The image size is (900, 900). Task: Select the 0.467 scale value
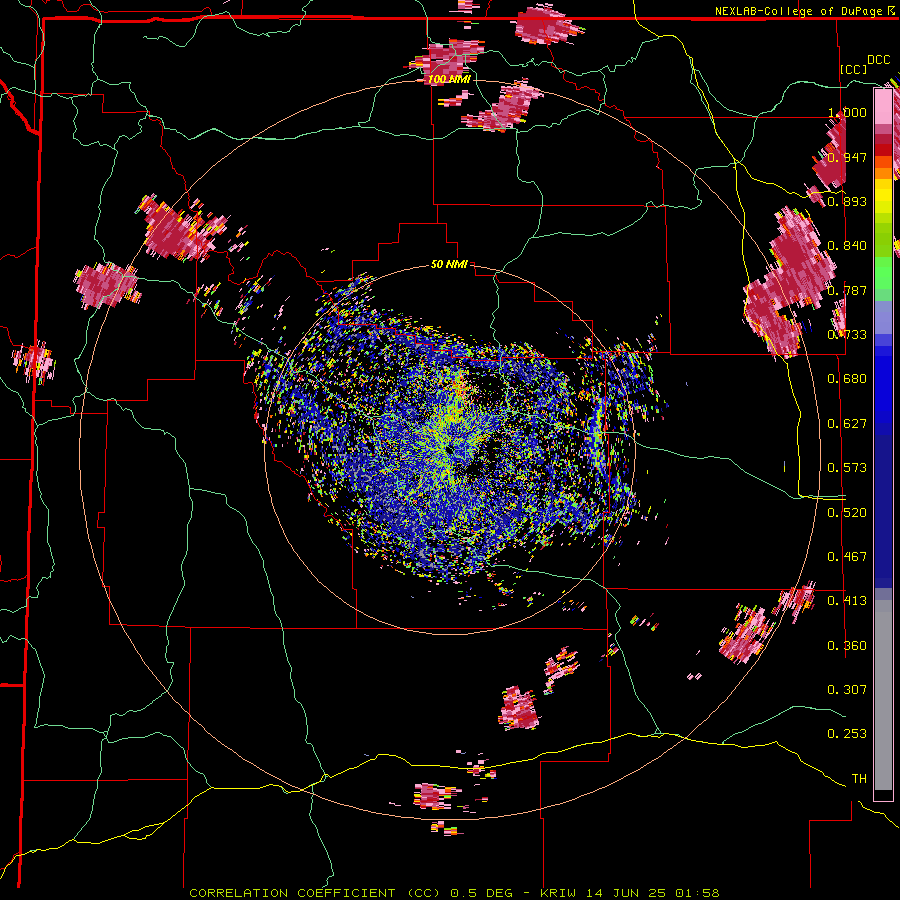pyautogui.click(x=847, y=556)
